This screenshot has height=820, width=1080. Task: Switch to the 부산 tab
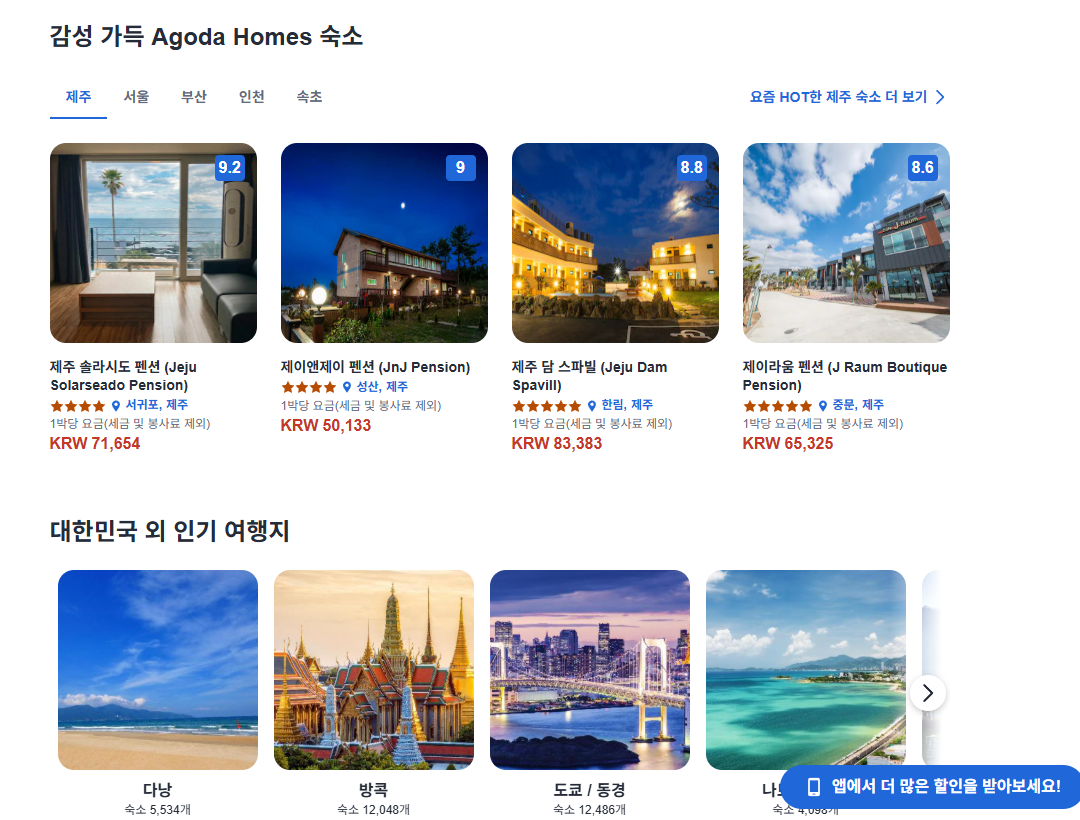(194, 97)
